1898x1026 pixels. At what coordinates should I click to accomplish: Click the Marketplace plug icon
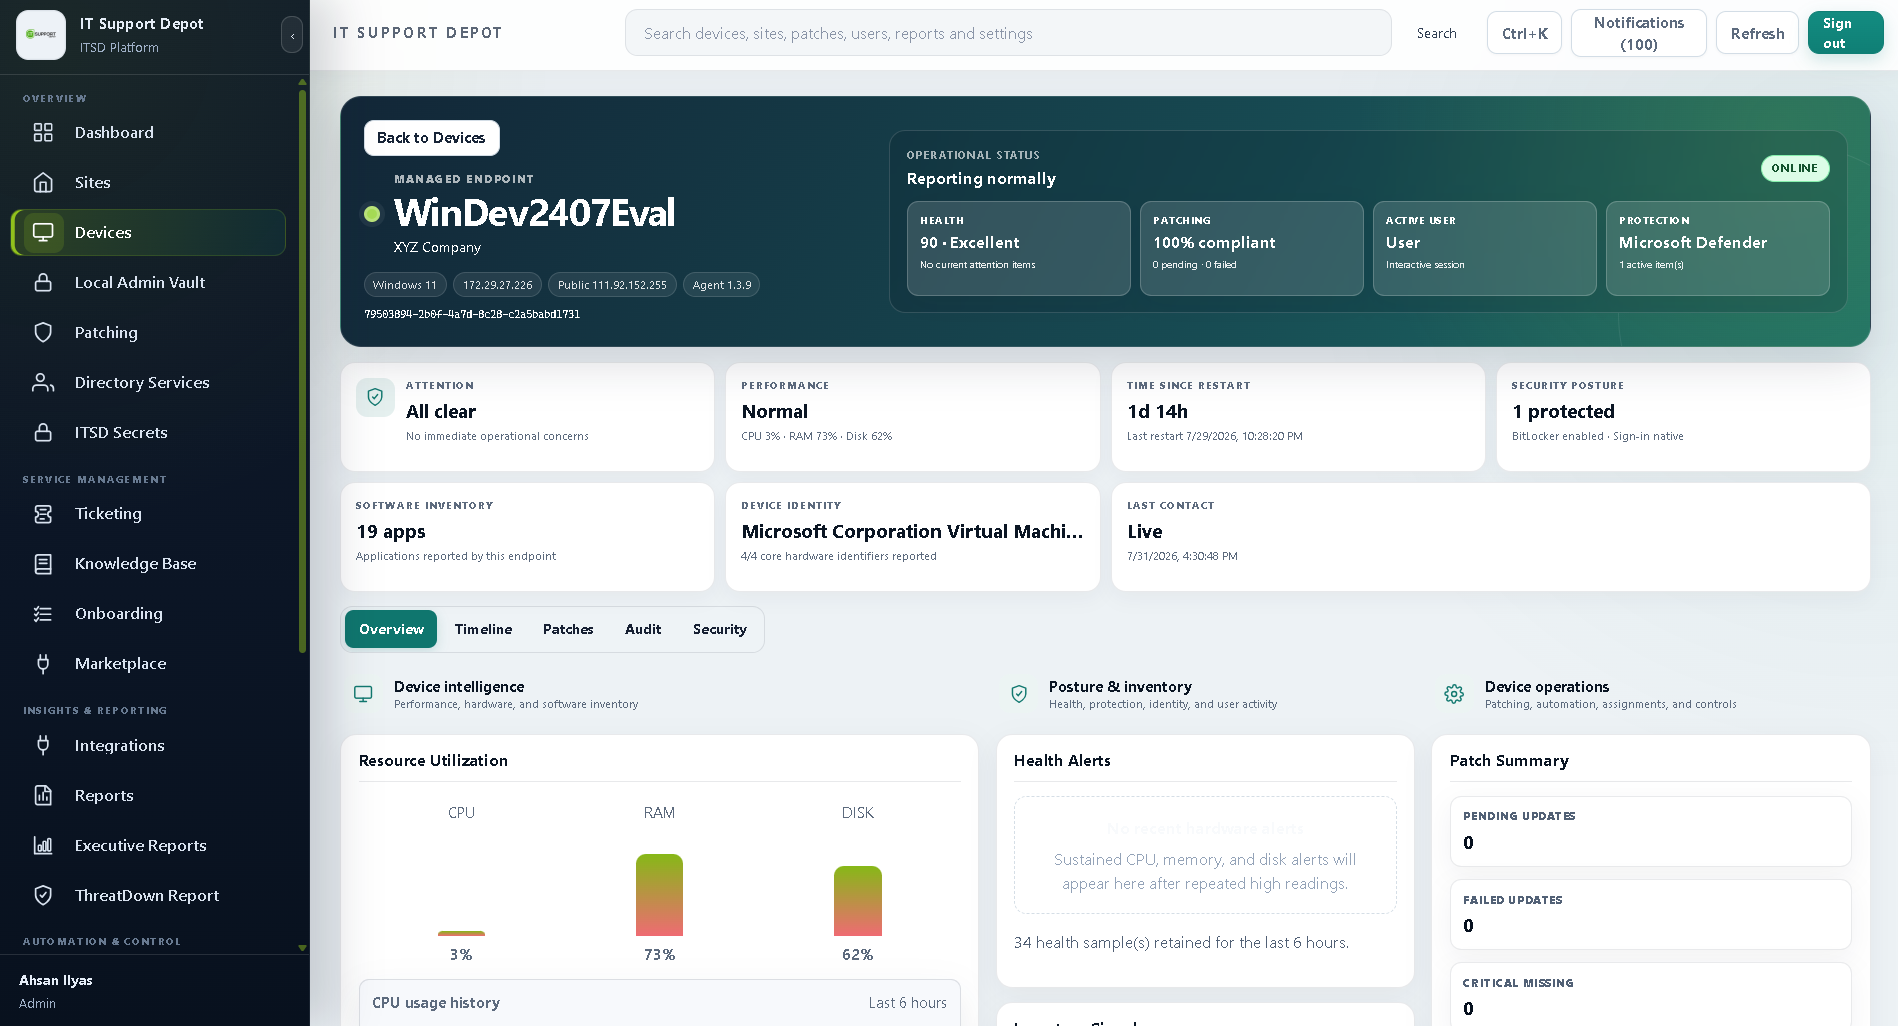pyautogui.click(x=43, y=663)
